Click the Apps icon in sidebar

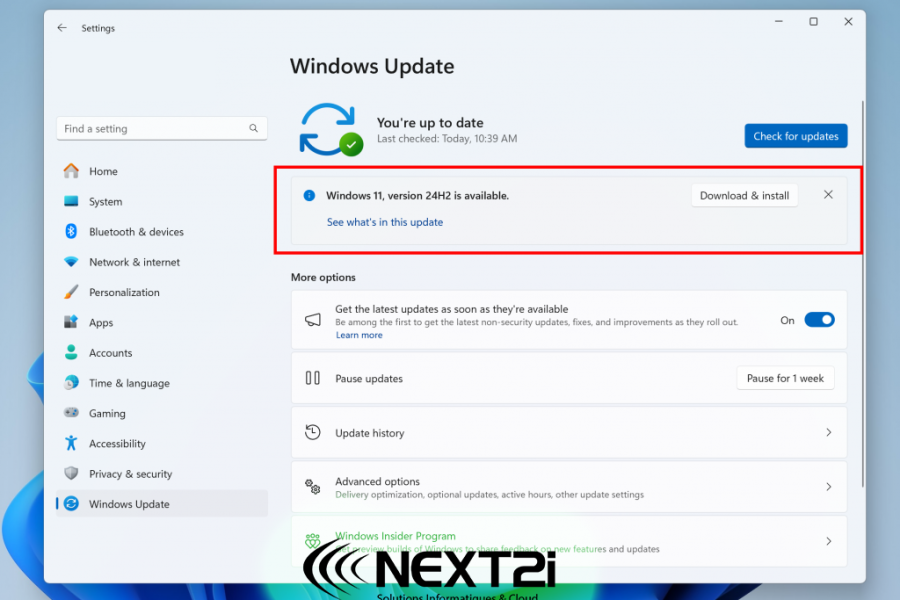(71, 322)
